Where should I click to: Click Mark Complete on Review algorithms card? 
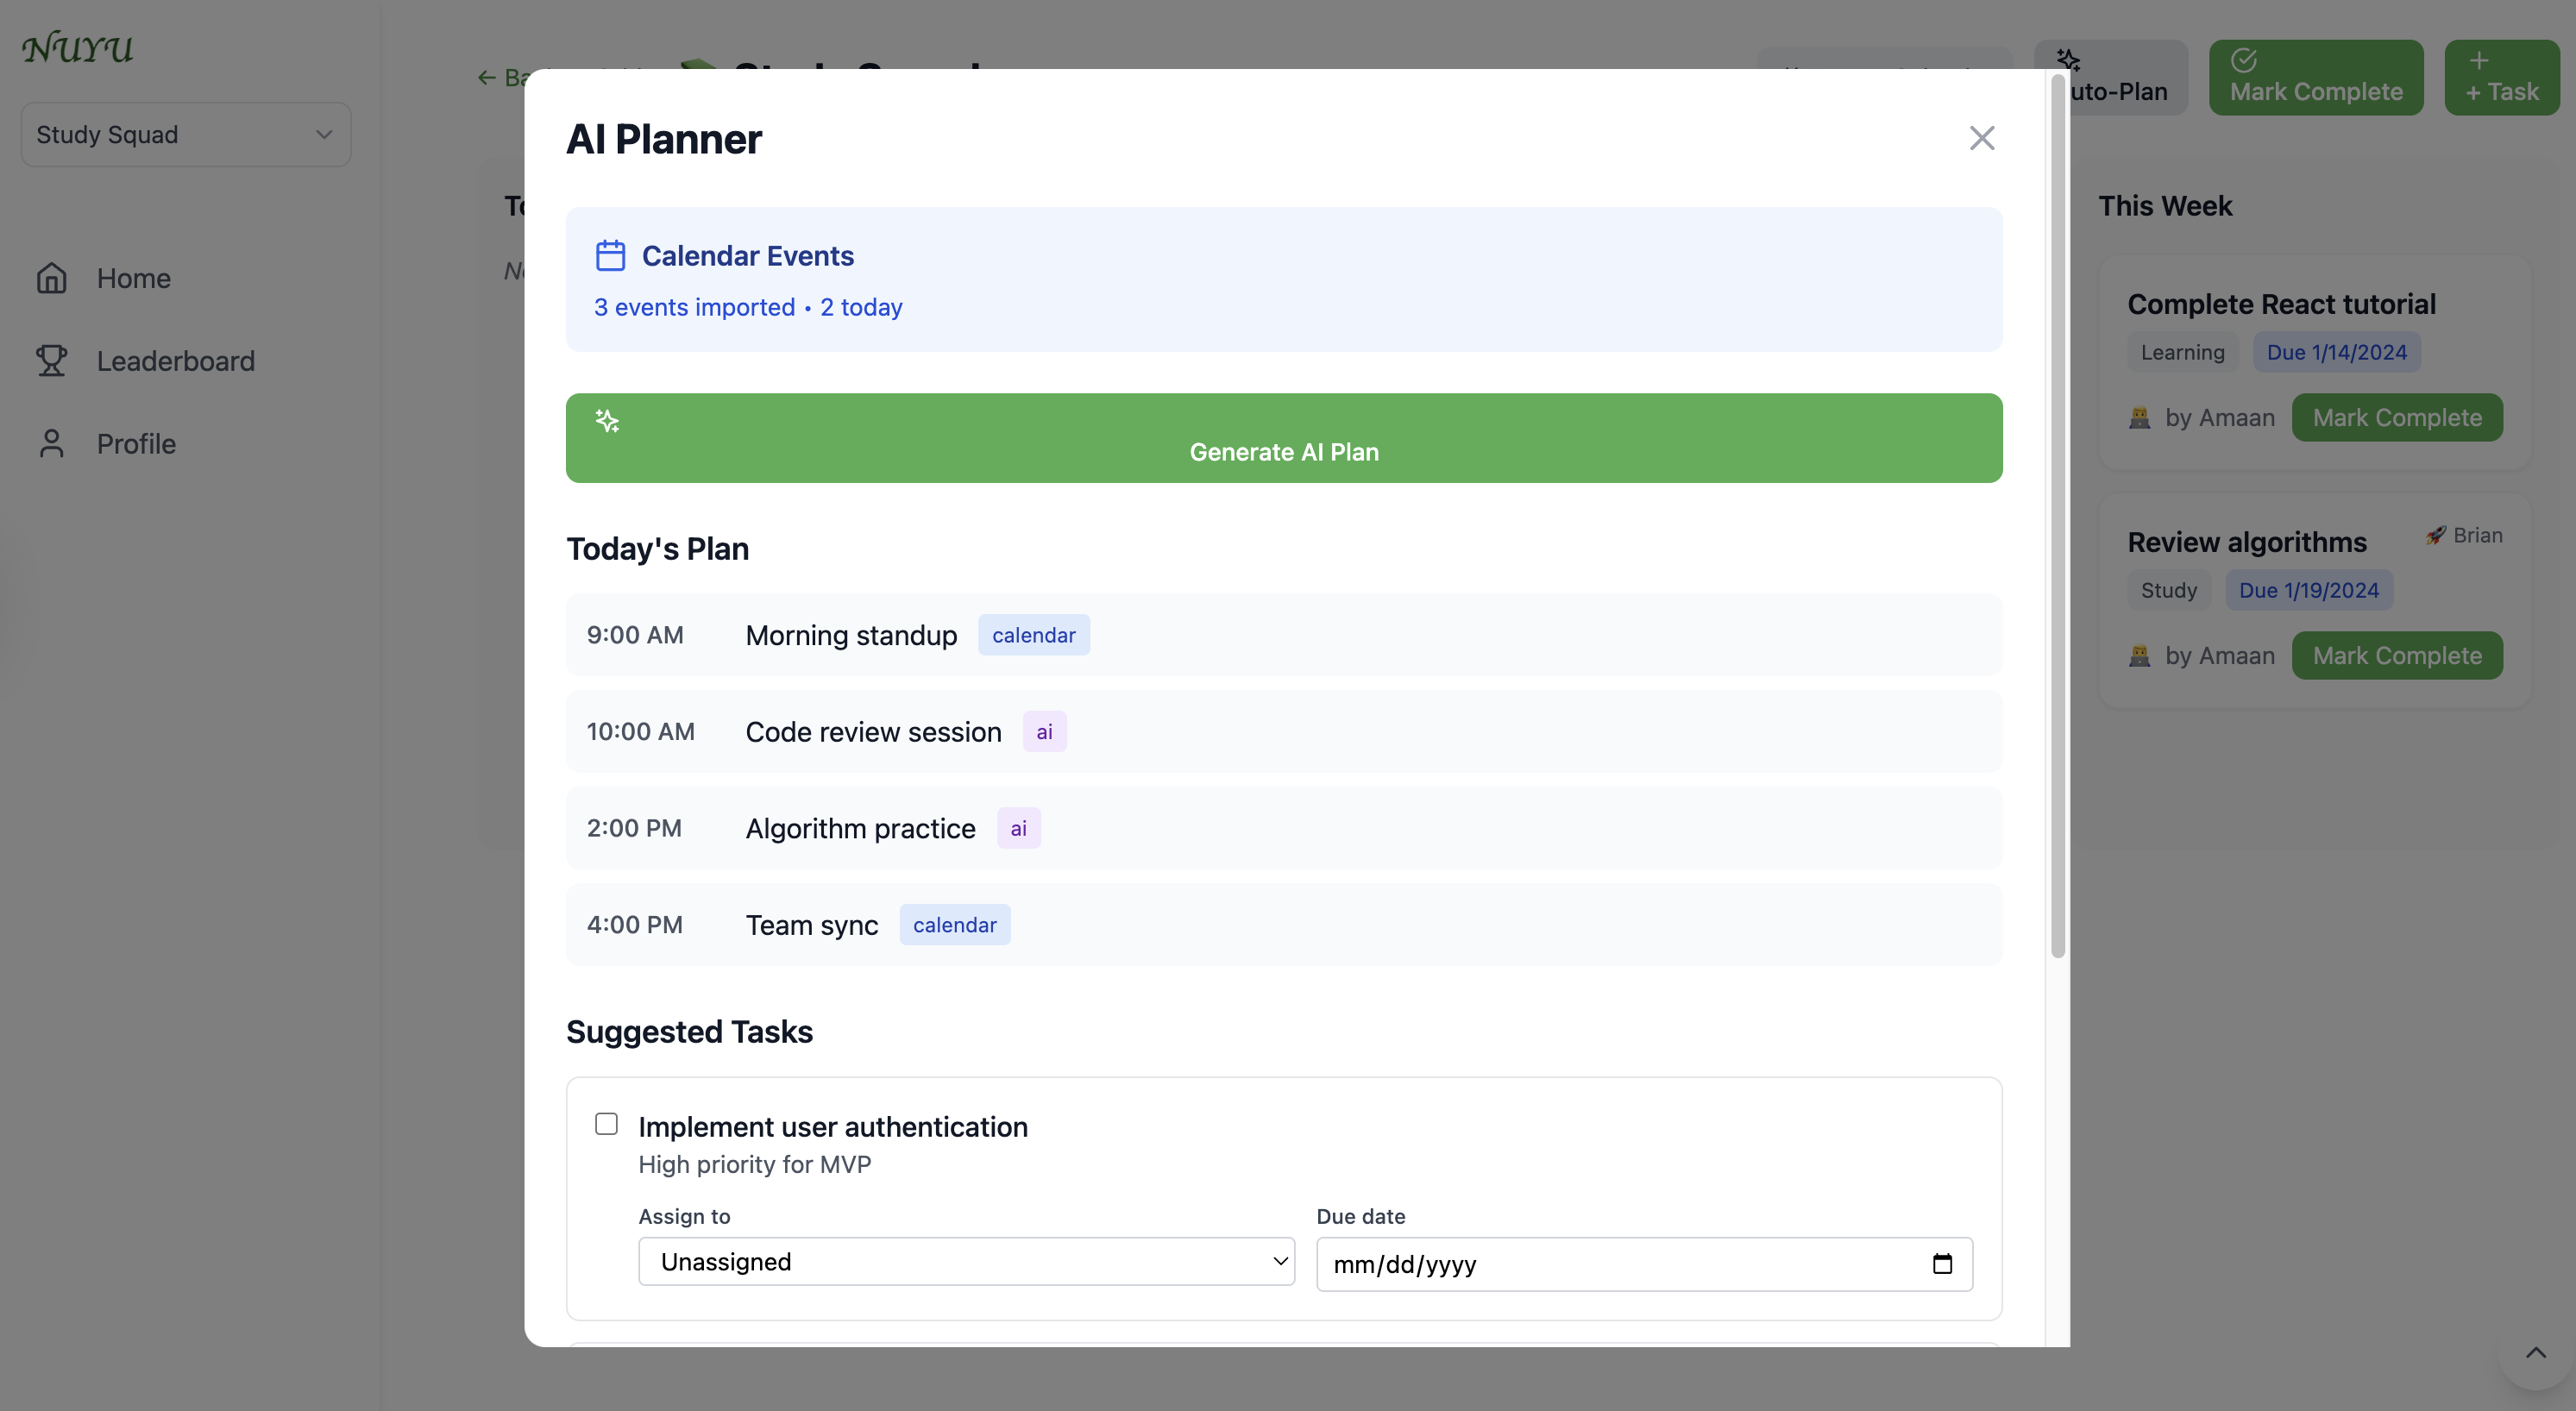click(x=2396, y=656)
